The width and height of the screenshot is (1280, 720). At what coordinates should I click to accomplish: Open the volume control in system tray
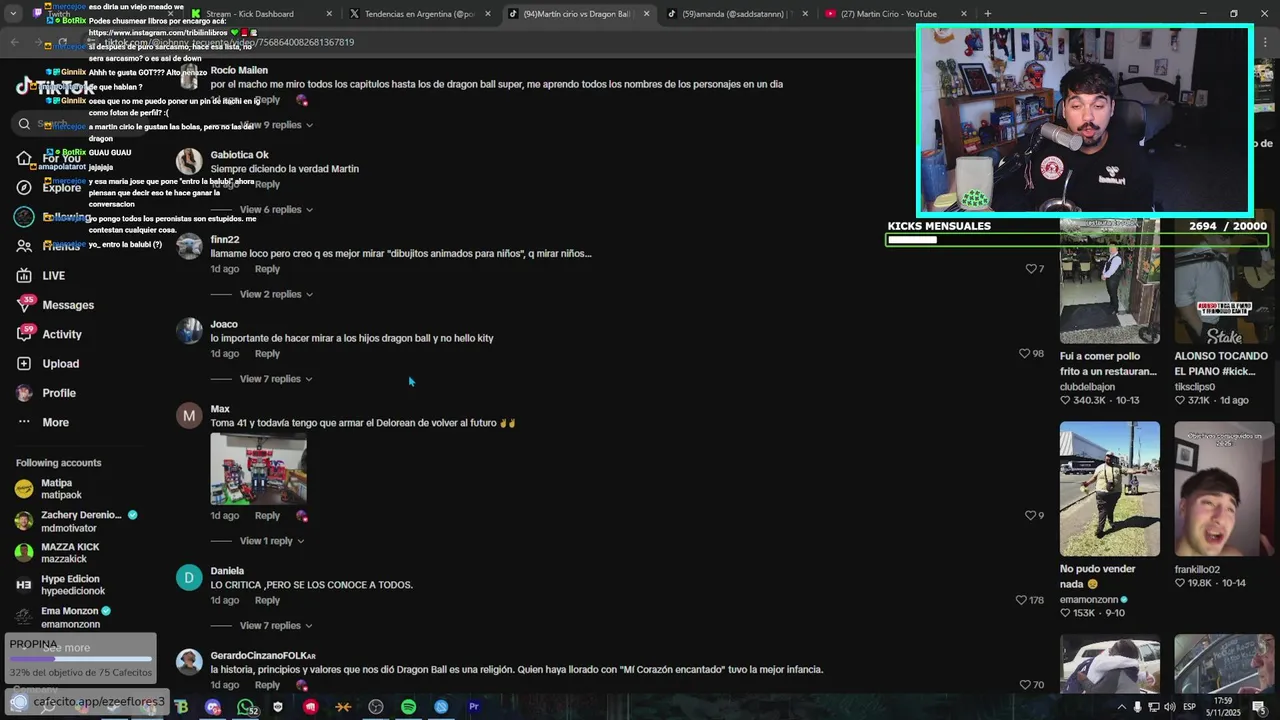point(1169,707)
